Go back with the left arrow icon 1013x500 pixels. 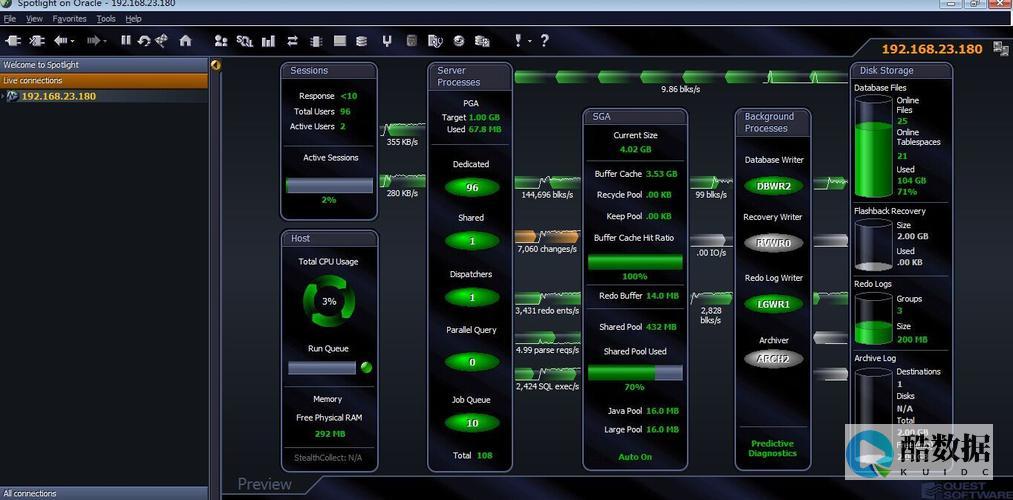[x=61, y=41]
